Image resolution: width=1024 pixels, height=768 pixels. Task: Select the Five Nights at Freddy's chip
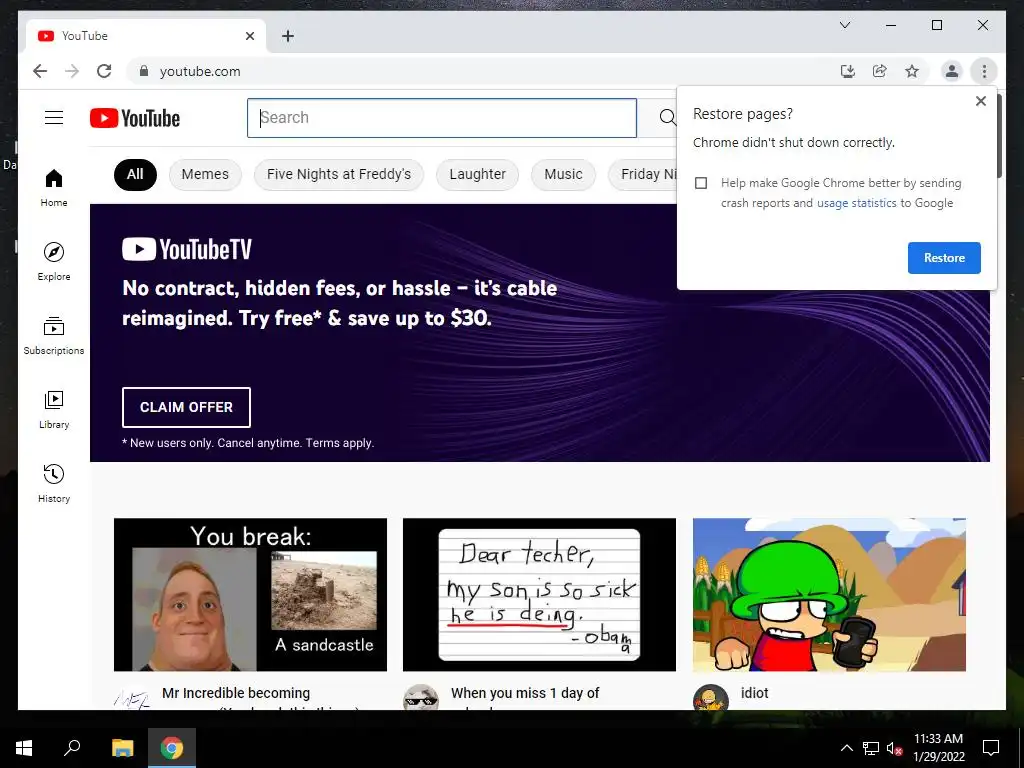click(338, 174)
